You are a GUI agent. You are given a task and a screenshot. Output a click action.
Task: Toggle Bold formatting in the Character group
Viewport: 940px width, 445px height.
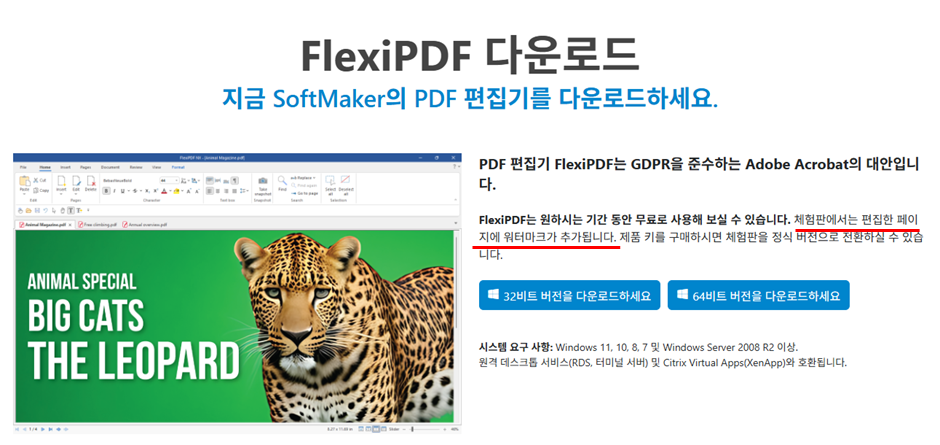tap(106, 191)
